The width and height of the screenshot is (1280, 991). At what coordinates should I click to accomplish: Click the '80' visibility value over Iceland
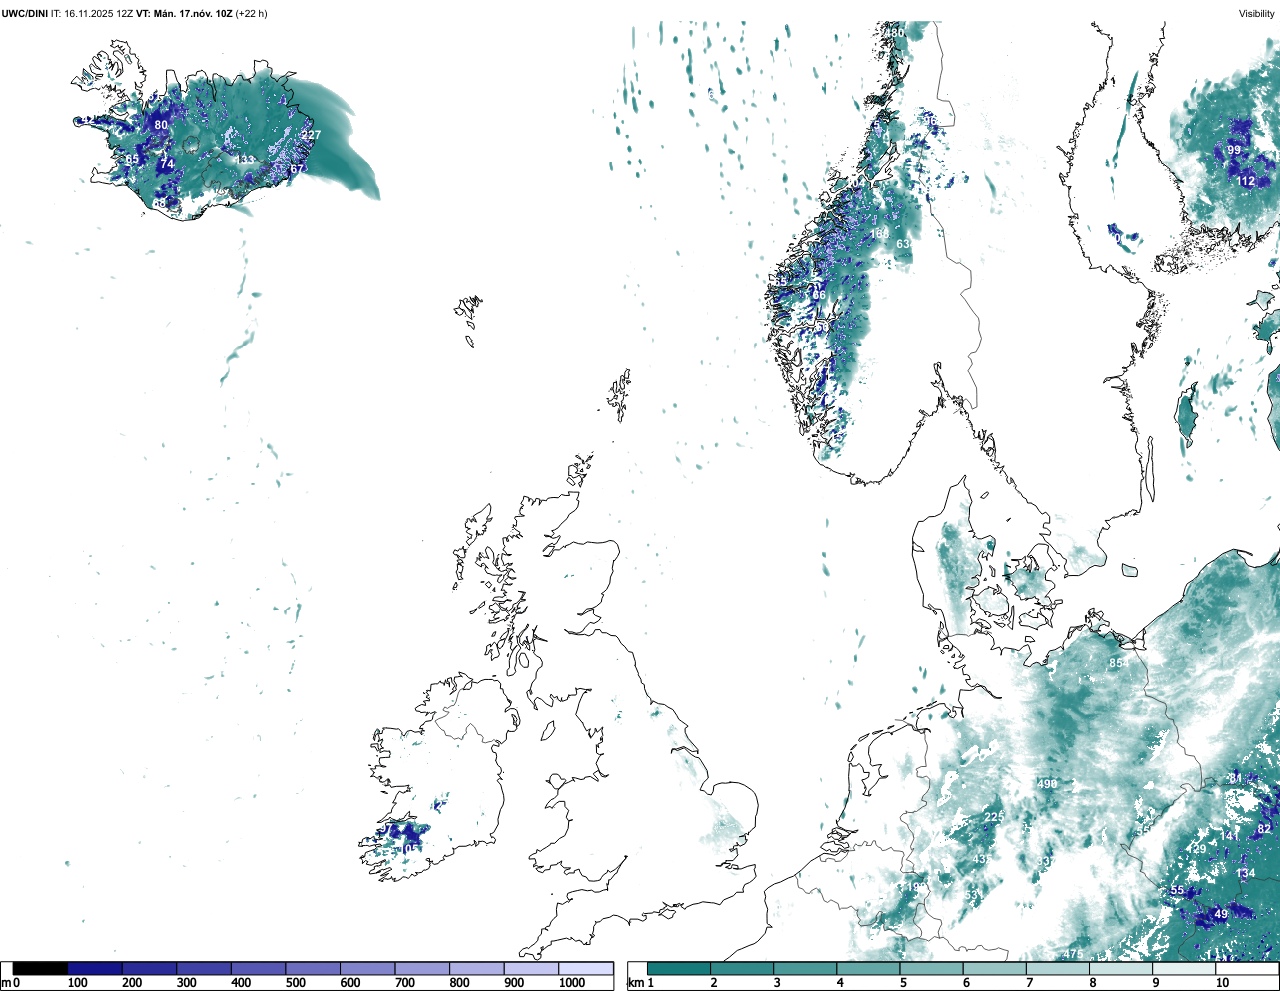coord(161,125)
